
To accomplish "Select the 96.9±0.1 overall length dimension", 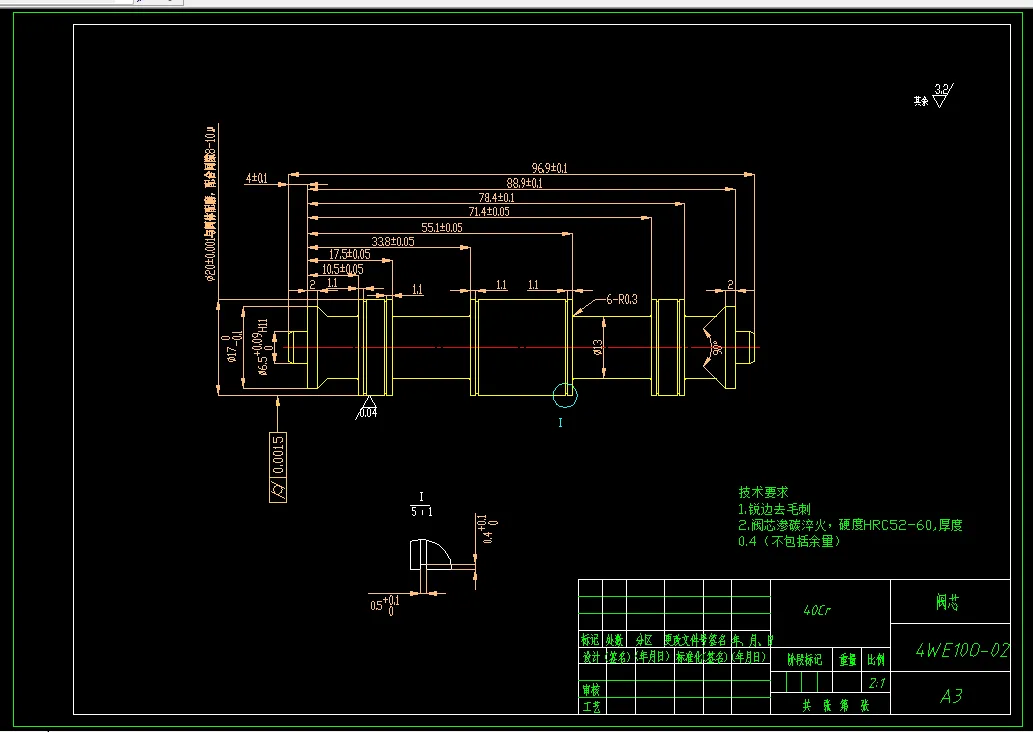I will tap(549, 168).
